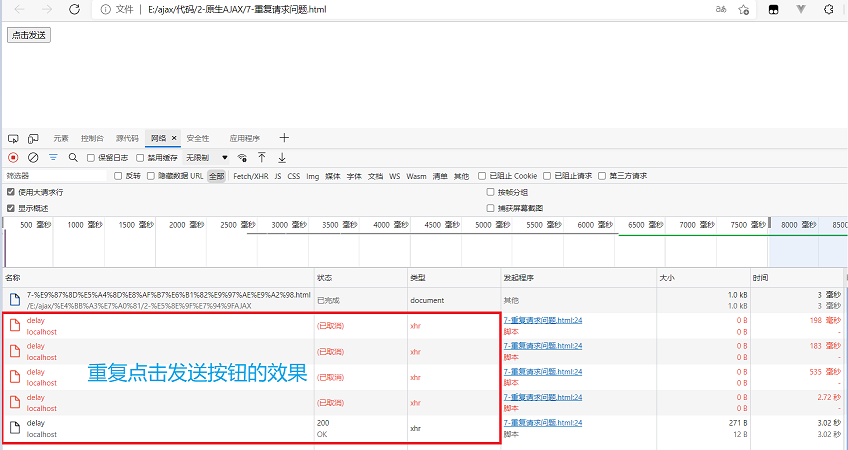Open initiator link of the 198 毫秒 delay request
The height and width of the screenshot is (450, 848).
543,320
